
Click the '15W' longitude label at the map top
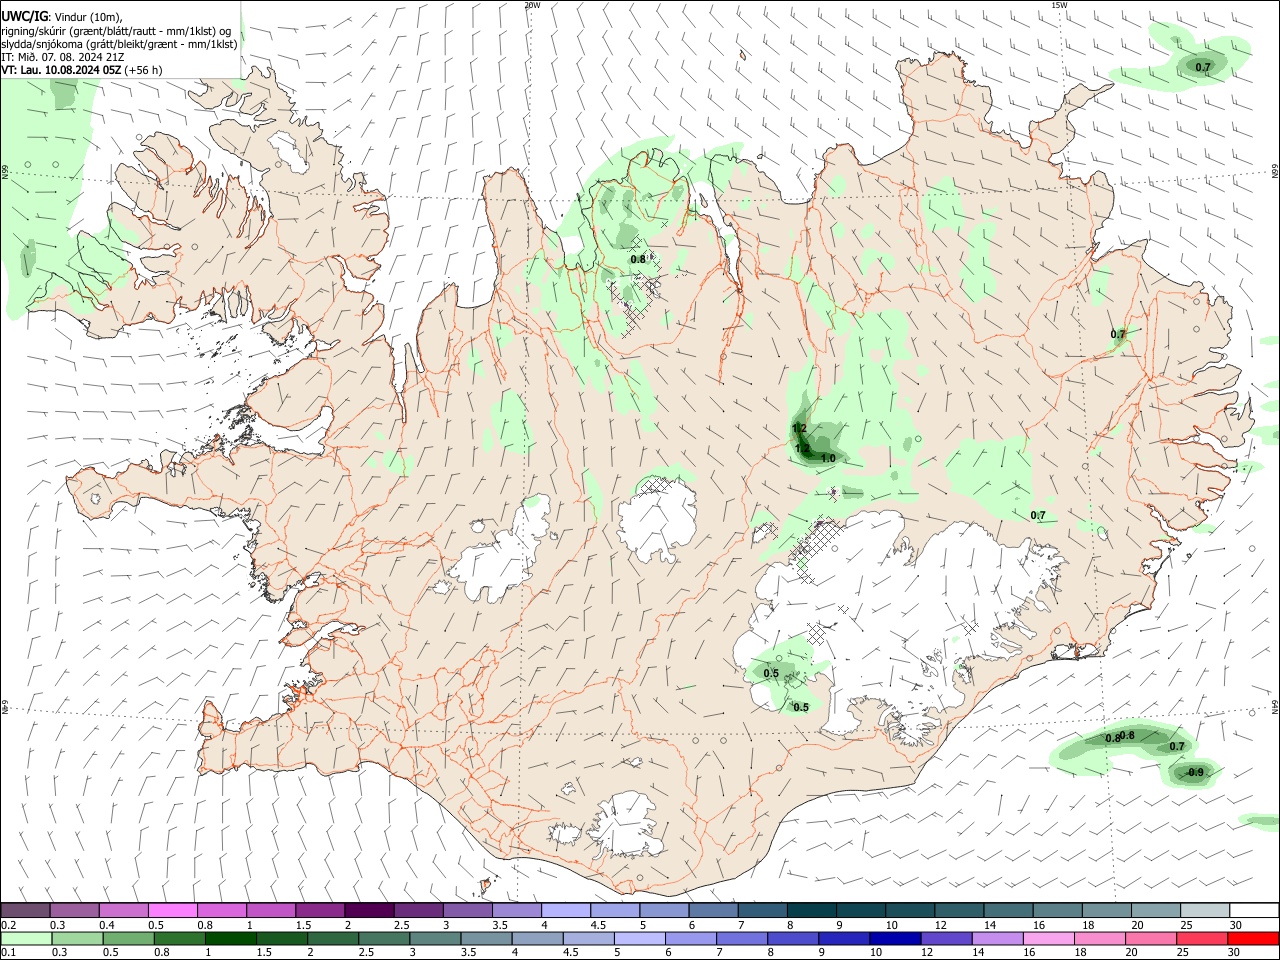1059,5
